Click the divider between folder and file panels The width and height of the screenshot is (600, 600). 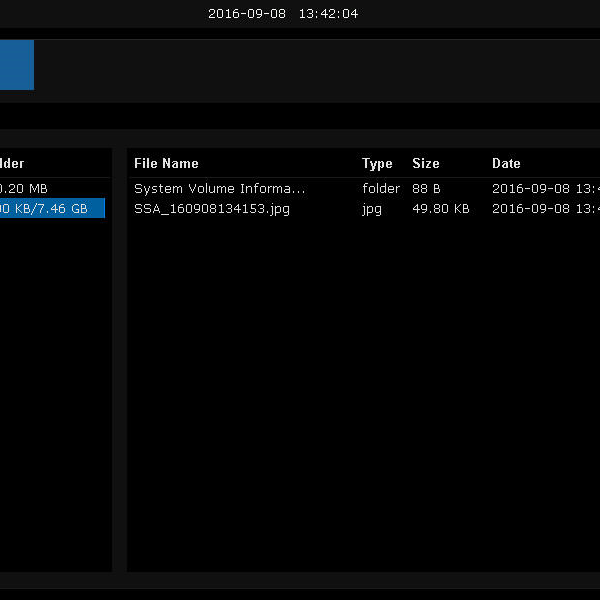click(119, 360)
